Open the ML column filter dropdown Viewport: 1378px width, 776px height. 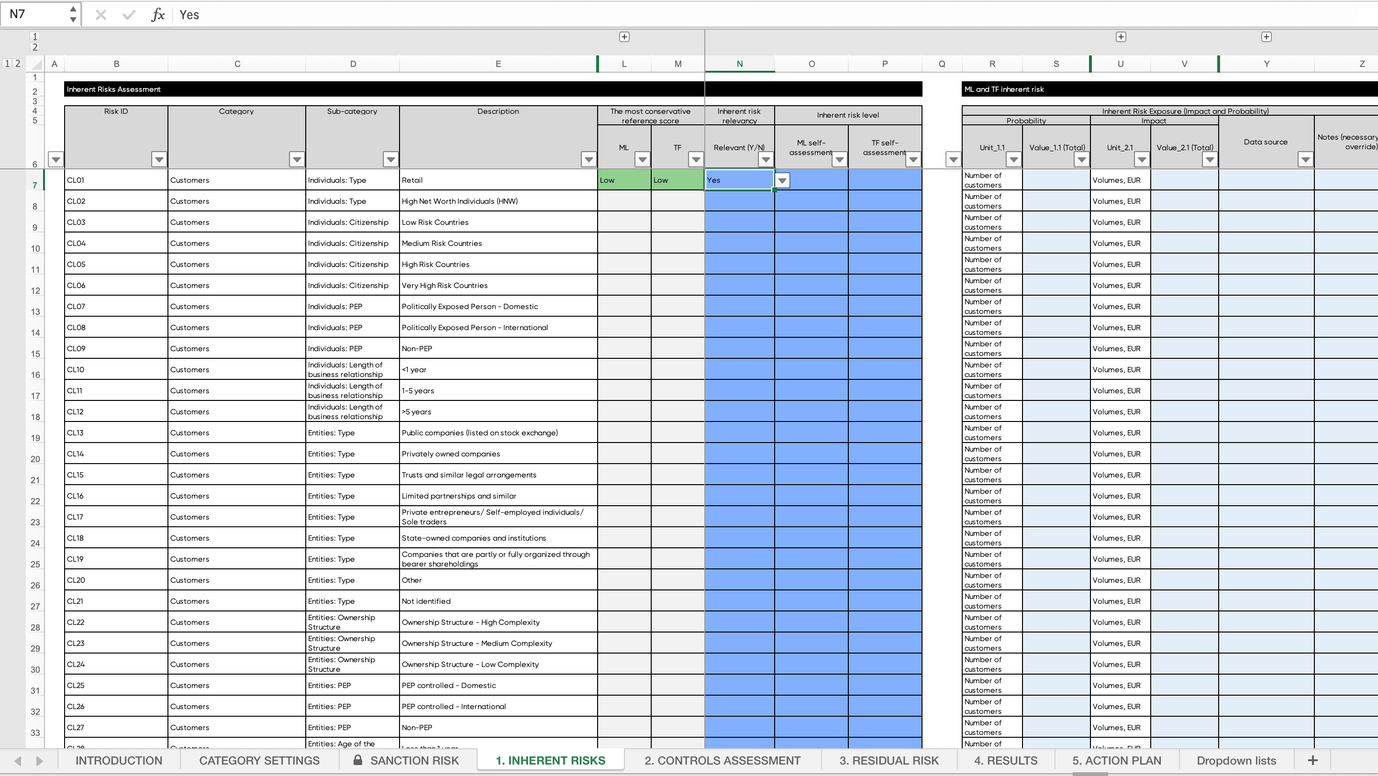point(642,159)
